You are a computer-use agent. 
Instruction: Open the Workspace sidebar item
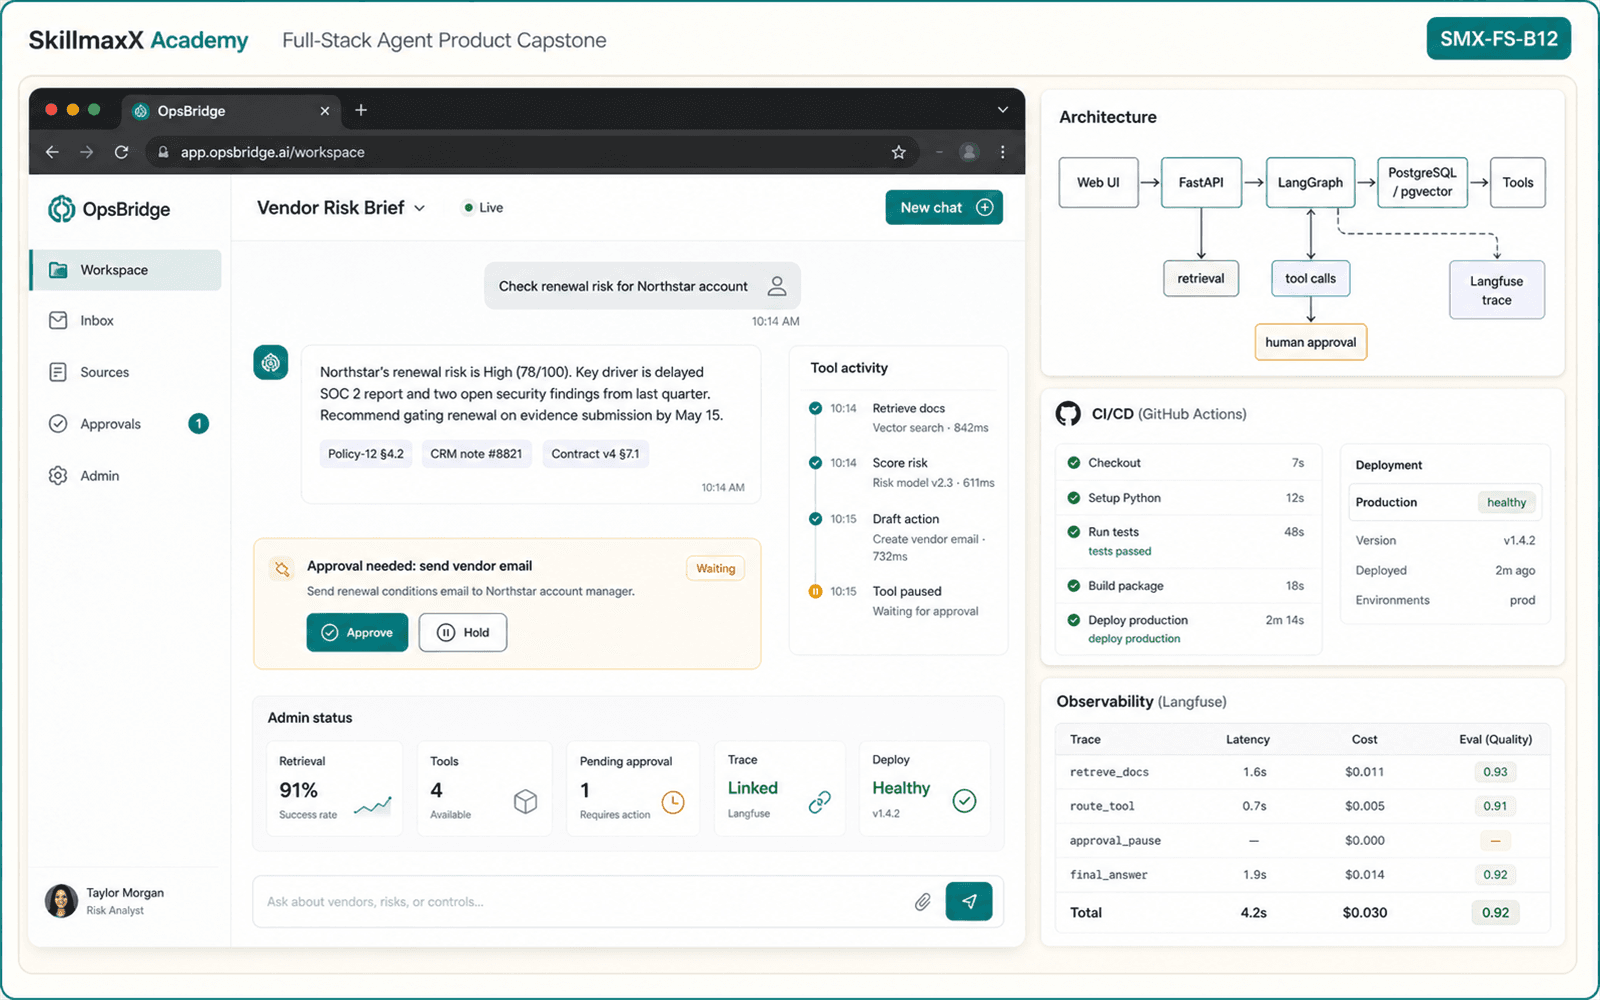tap(126, 270)
